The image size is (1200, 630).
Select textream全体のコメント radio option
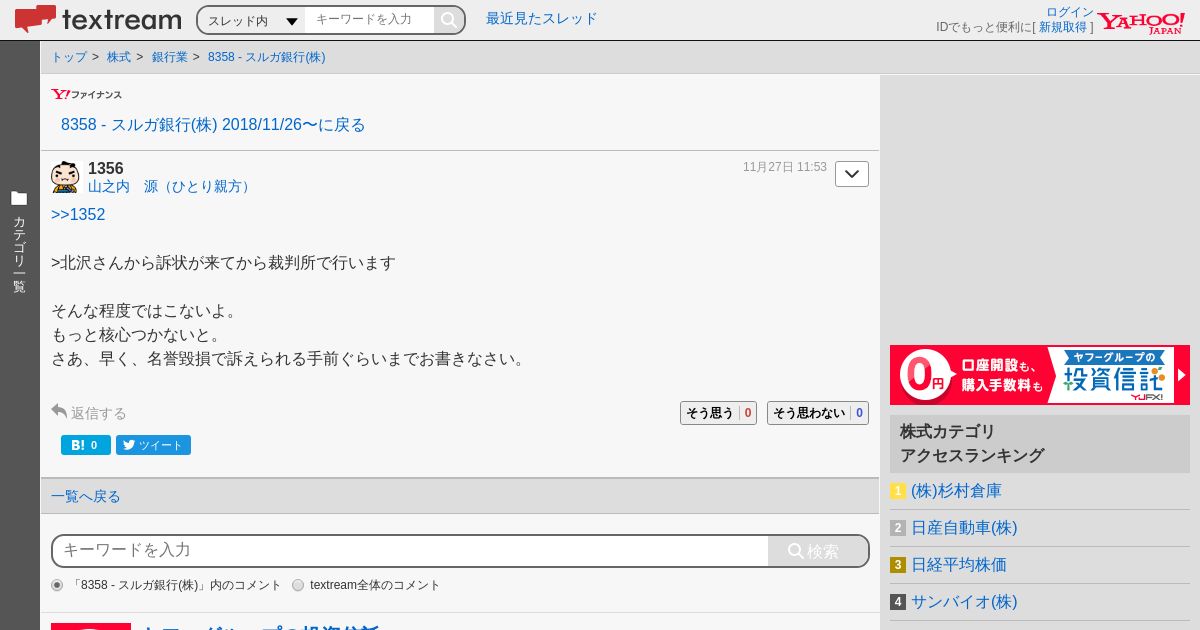298,585
